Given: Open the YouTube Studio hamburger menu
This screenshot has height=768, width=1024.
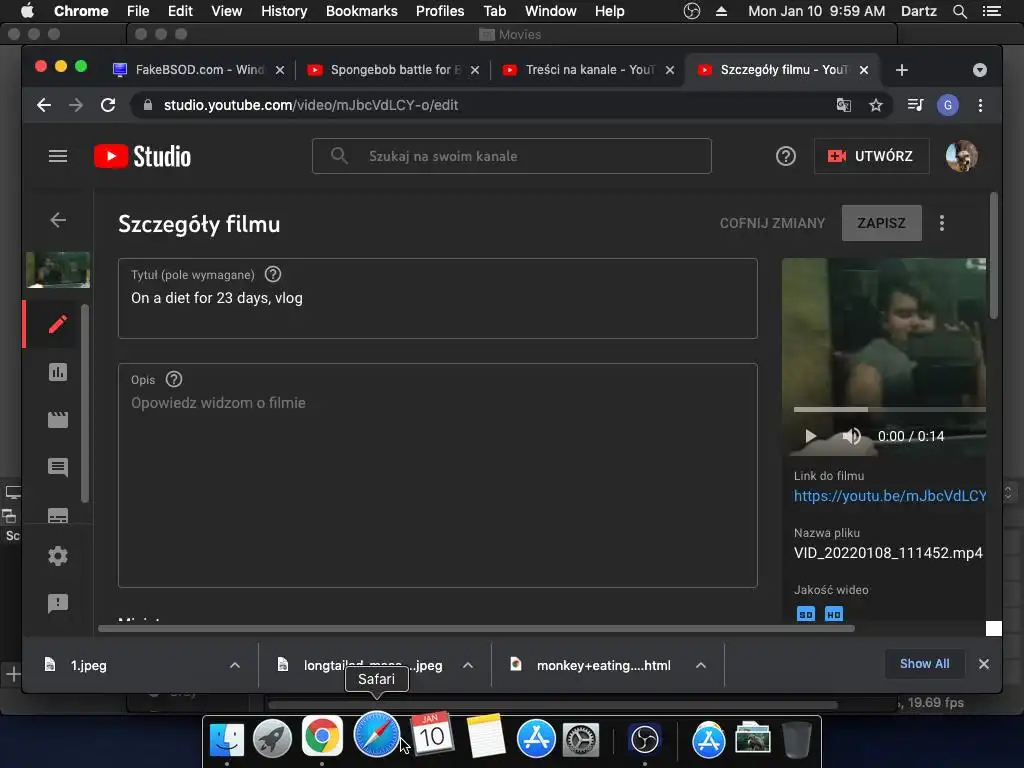Looking at the screenshot, I should (57, 156).
